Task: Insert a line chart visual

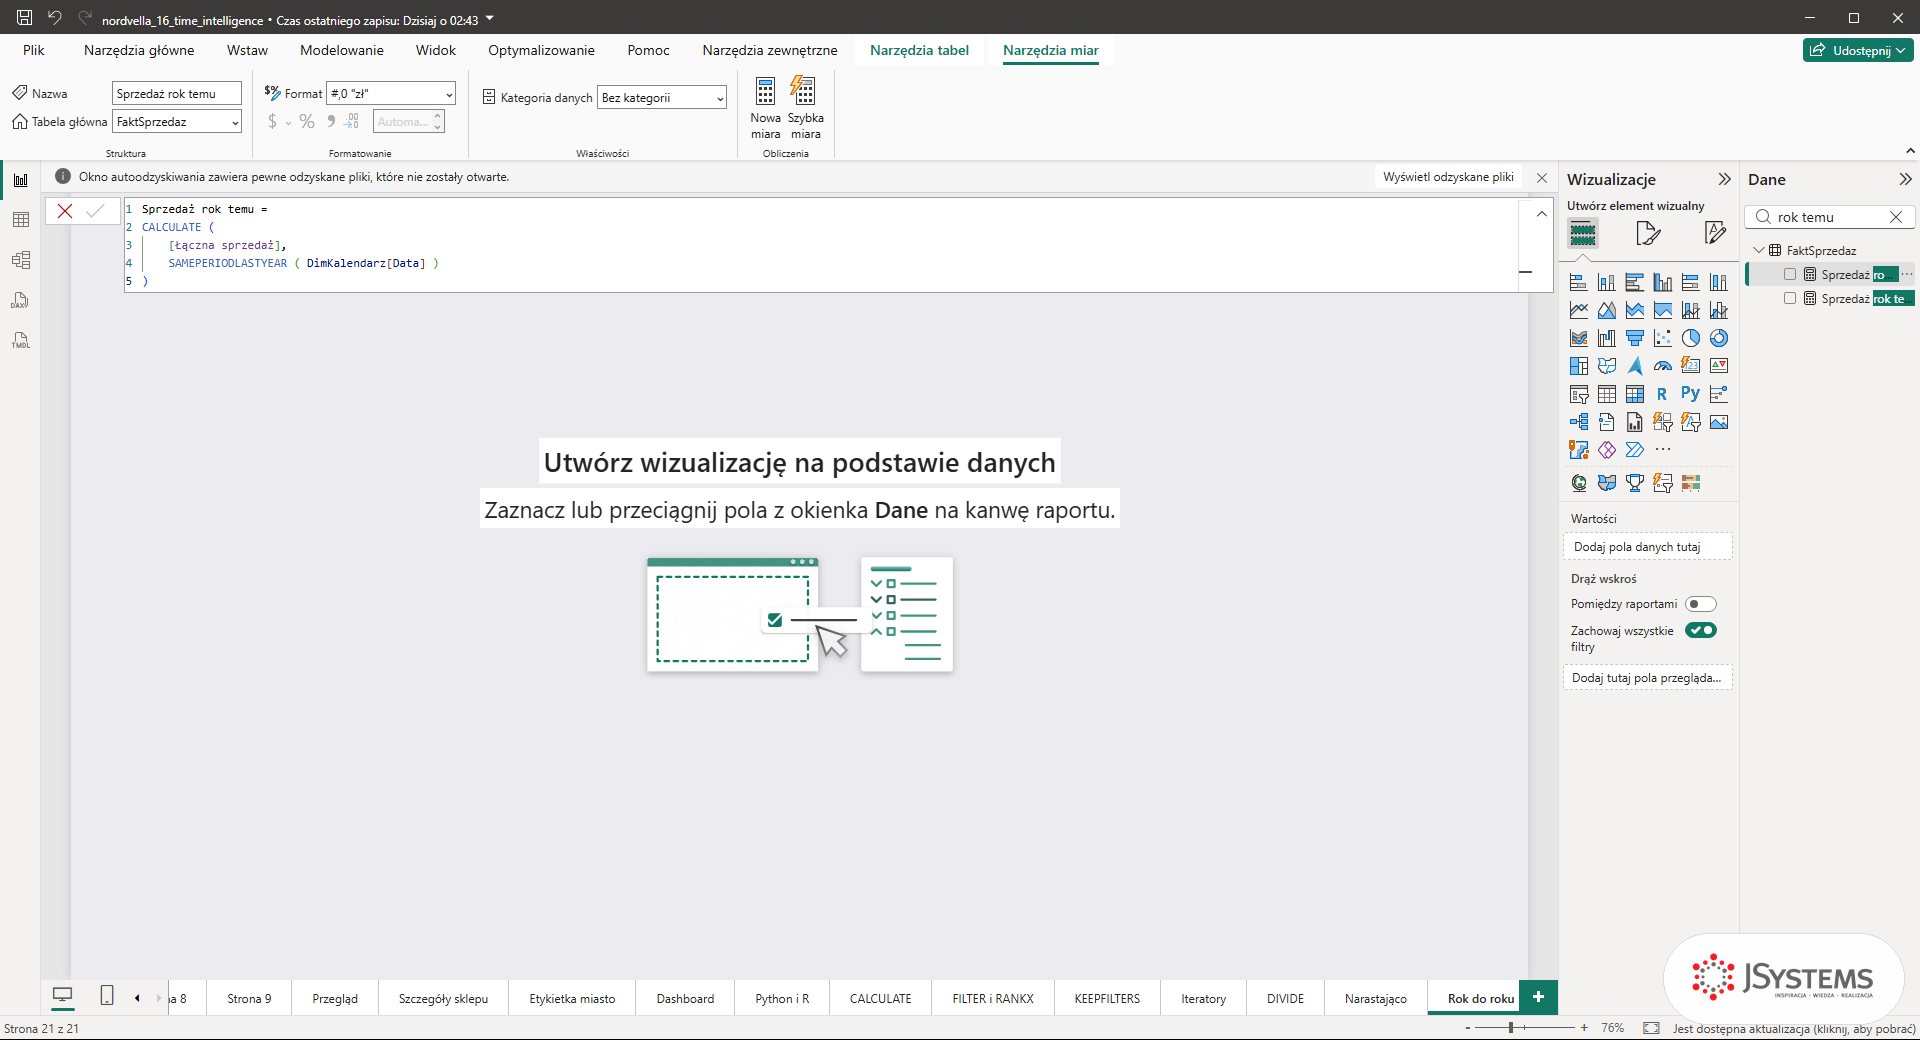Action: tap(1579, 310)
